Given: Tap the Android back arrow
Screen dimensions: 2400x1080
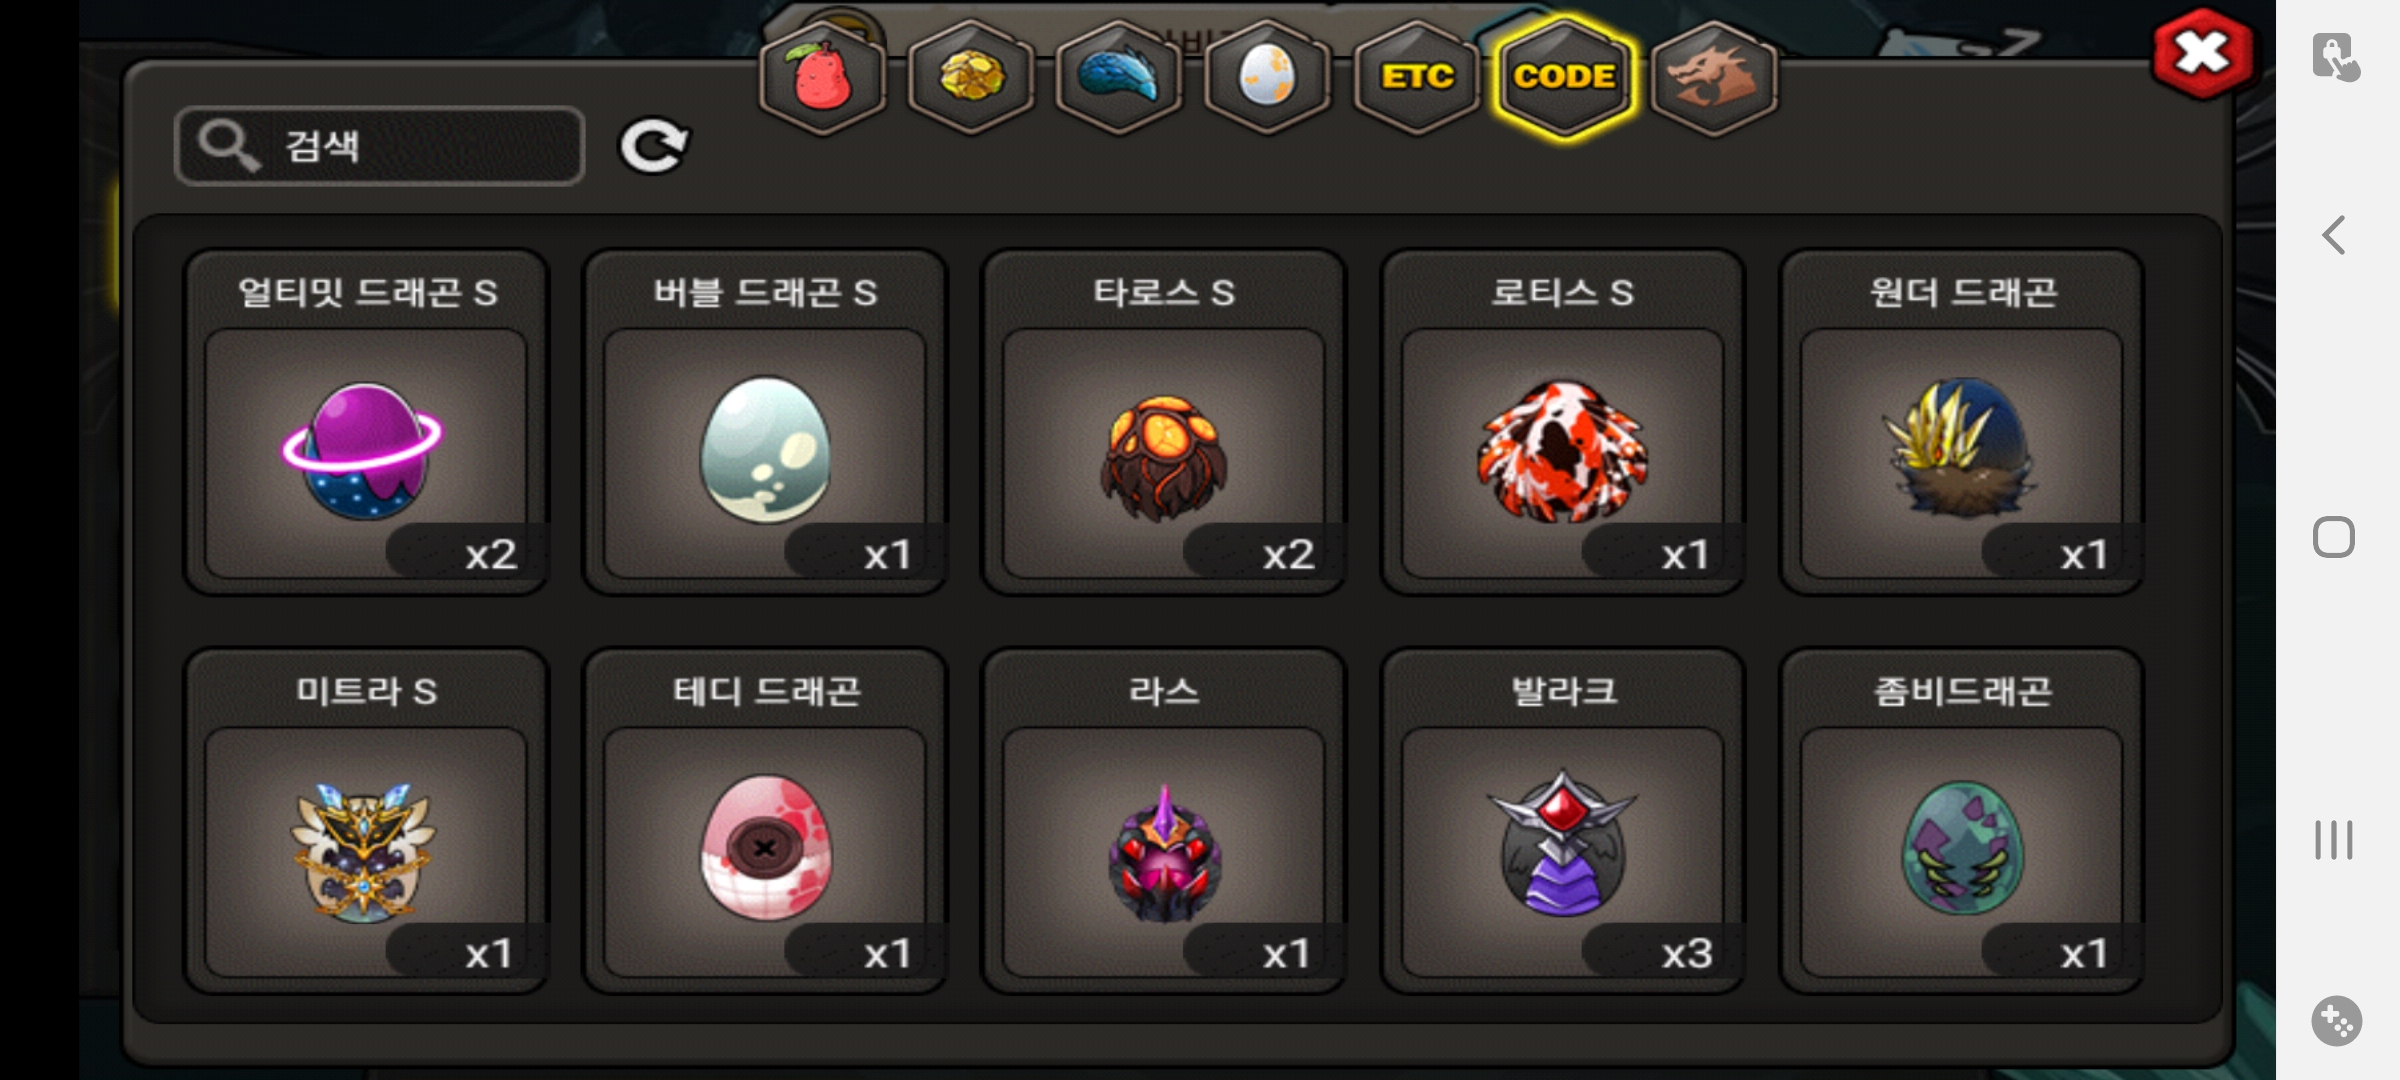Looking at the screenshot, I should coord(2334,236).
